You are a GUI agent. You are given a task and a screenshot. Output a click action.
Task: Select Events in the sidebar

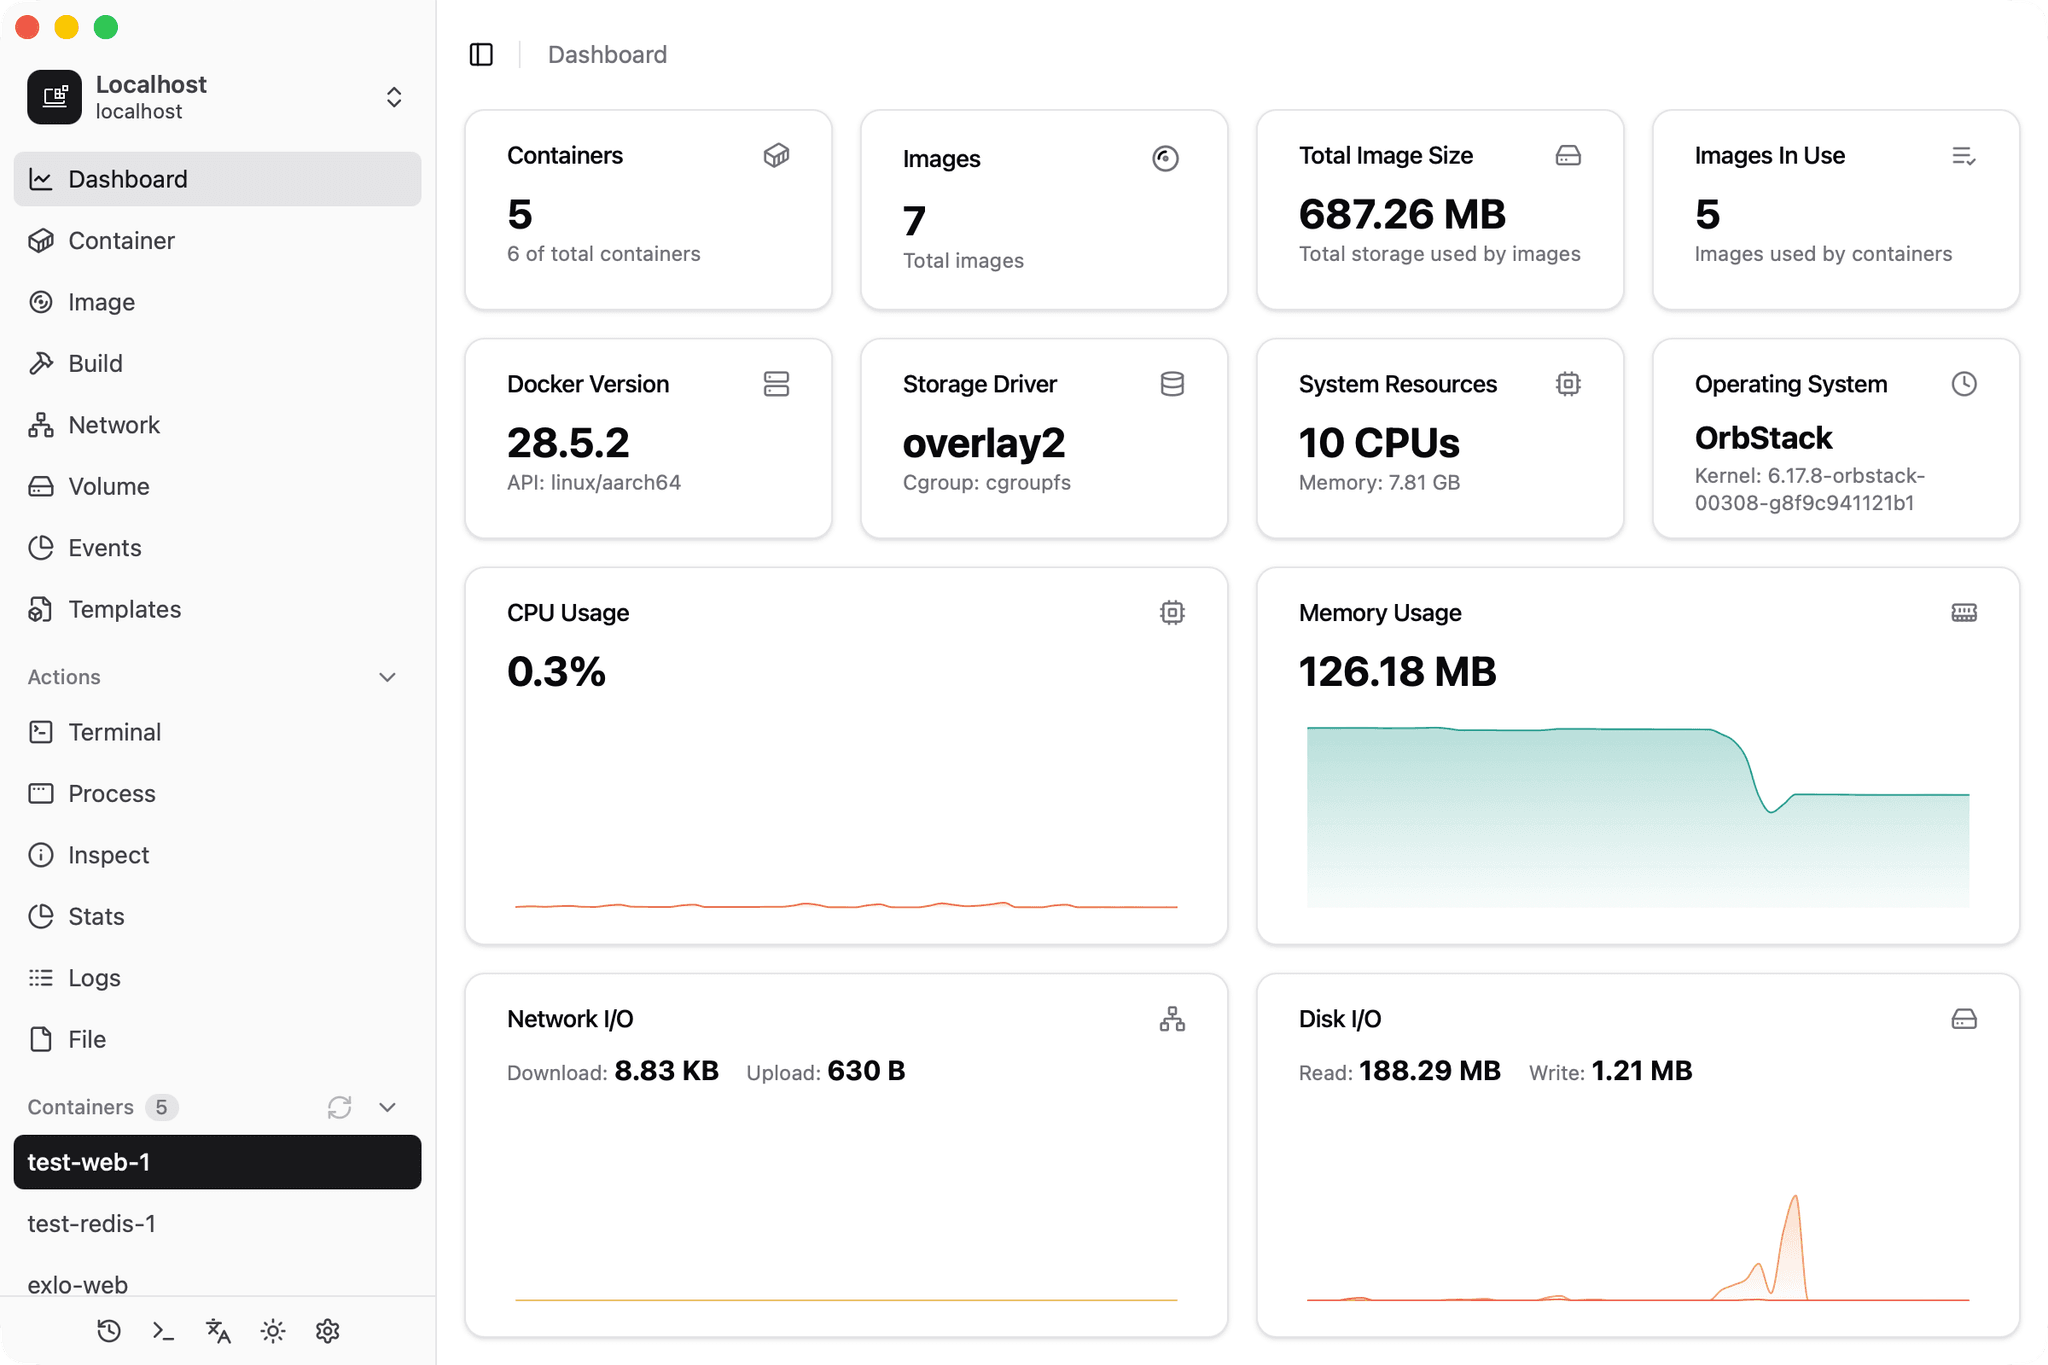tap(104, 547)
